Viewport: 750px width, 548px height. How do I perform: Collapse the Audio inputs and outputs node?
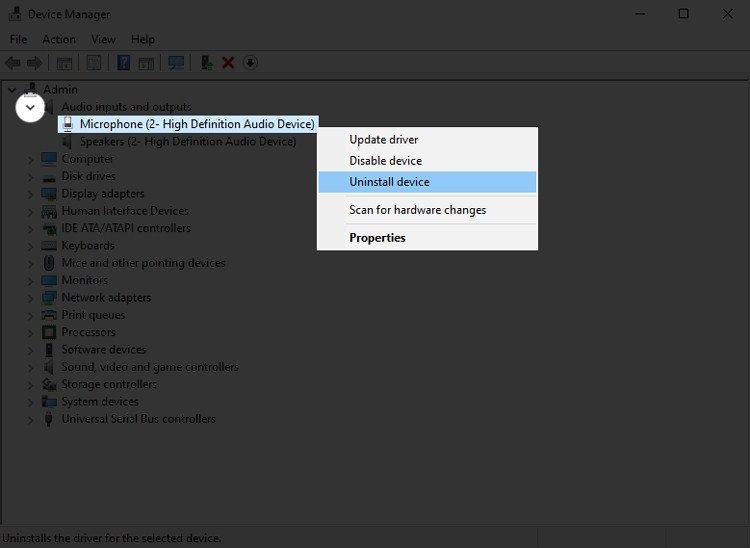coord(30,107)
